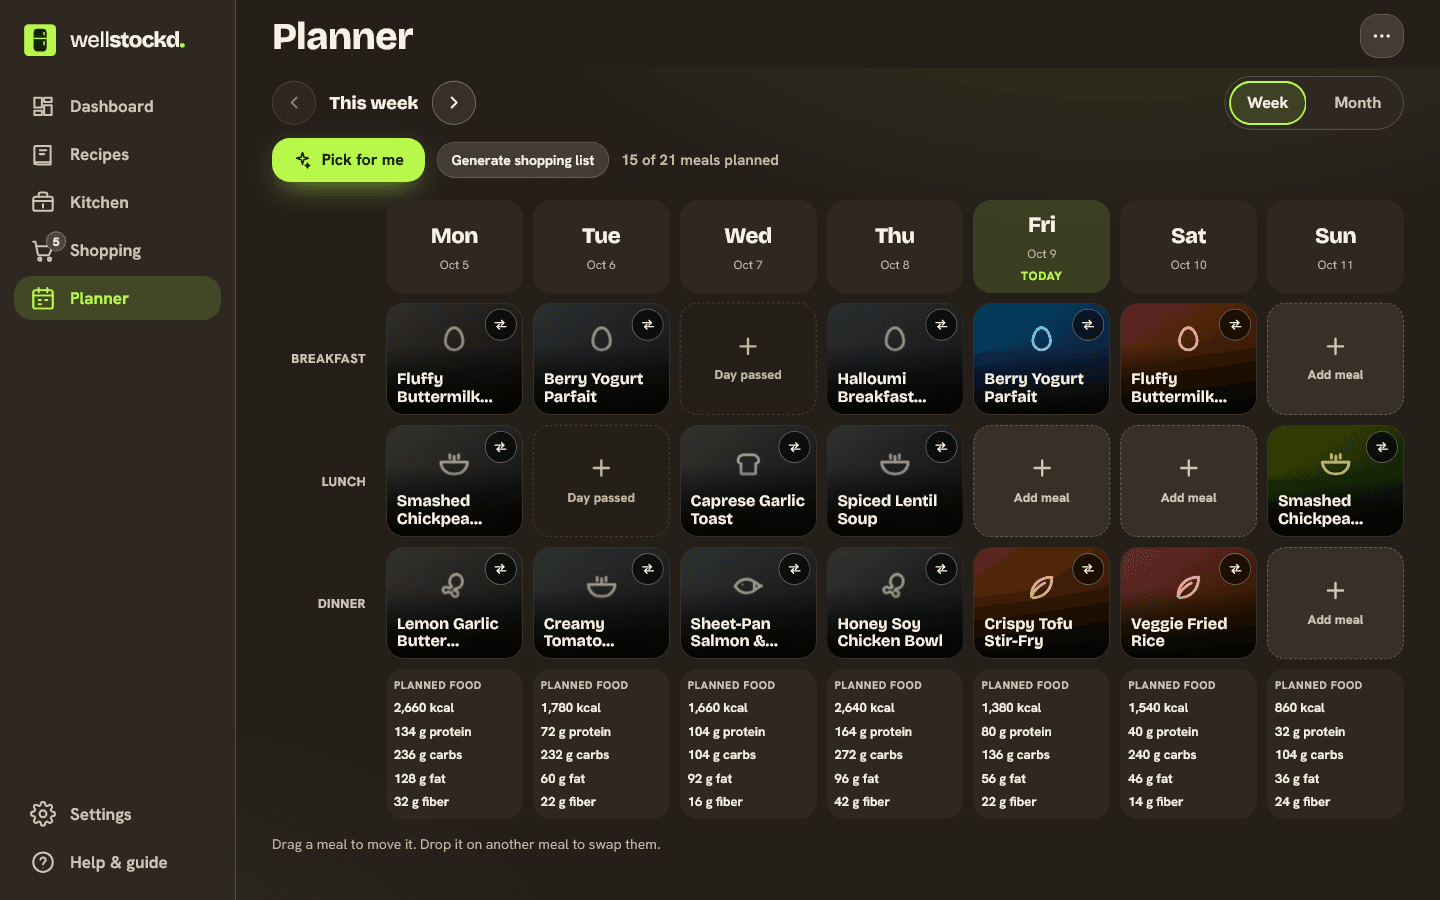The height and width of the screenshot is (900, 1440).
Task: Swap Monday's Smashed Chickpea lunch
Action: point(501,447)
